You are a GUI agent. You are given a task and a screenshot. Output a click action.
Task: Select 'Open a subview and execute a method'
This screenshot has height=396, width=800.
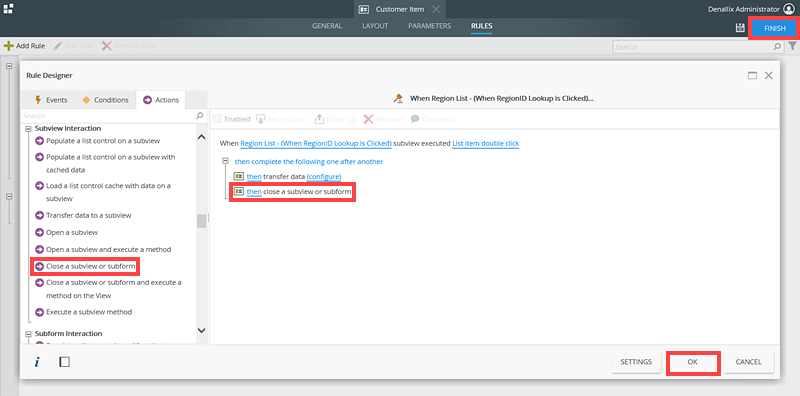coord(109,250)
